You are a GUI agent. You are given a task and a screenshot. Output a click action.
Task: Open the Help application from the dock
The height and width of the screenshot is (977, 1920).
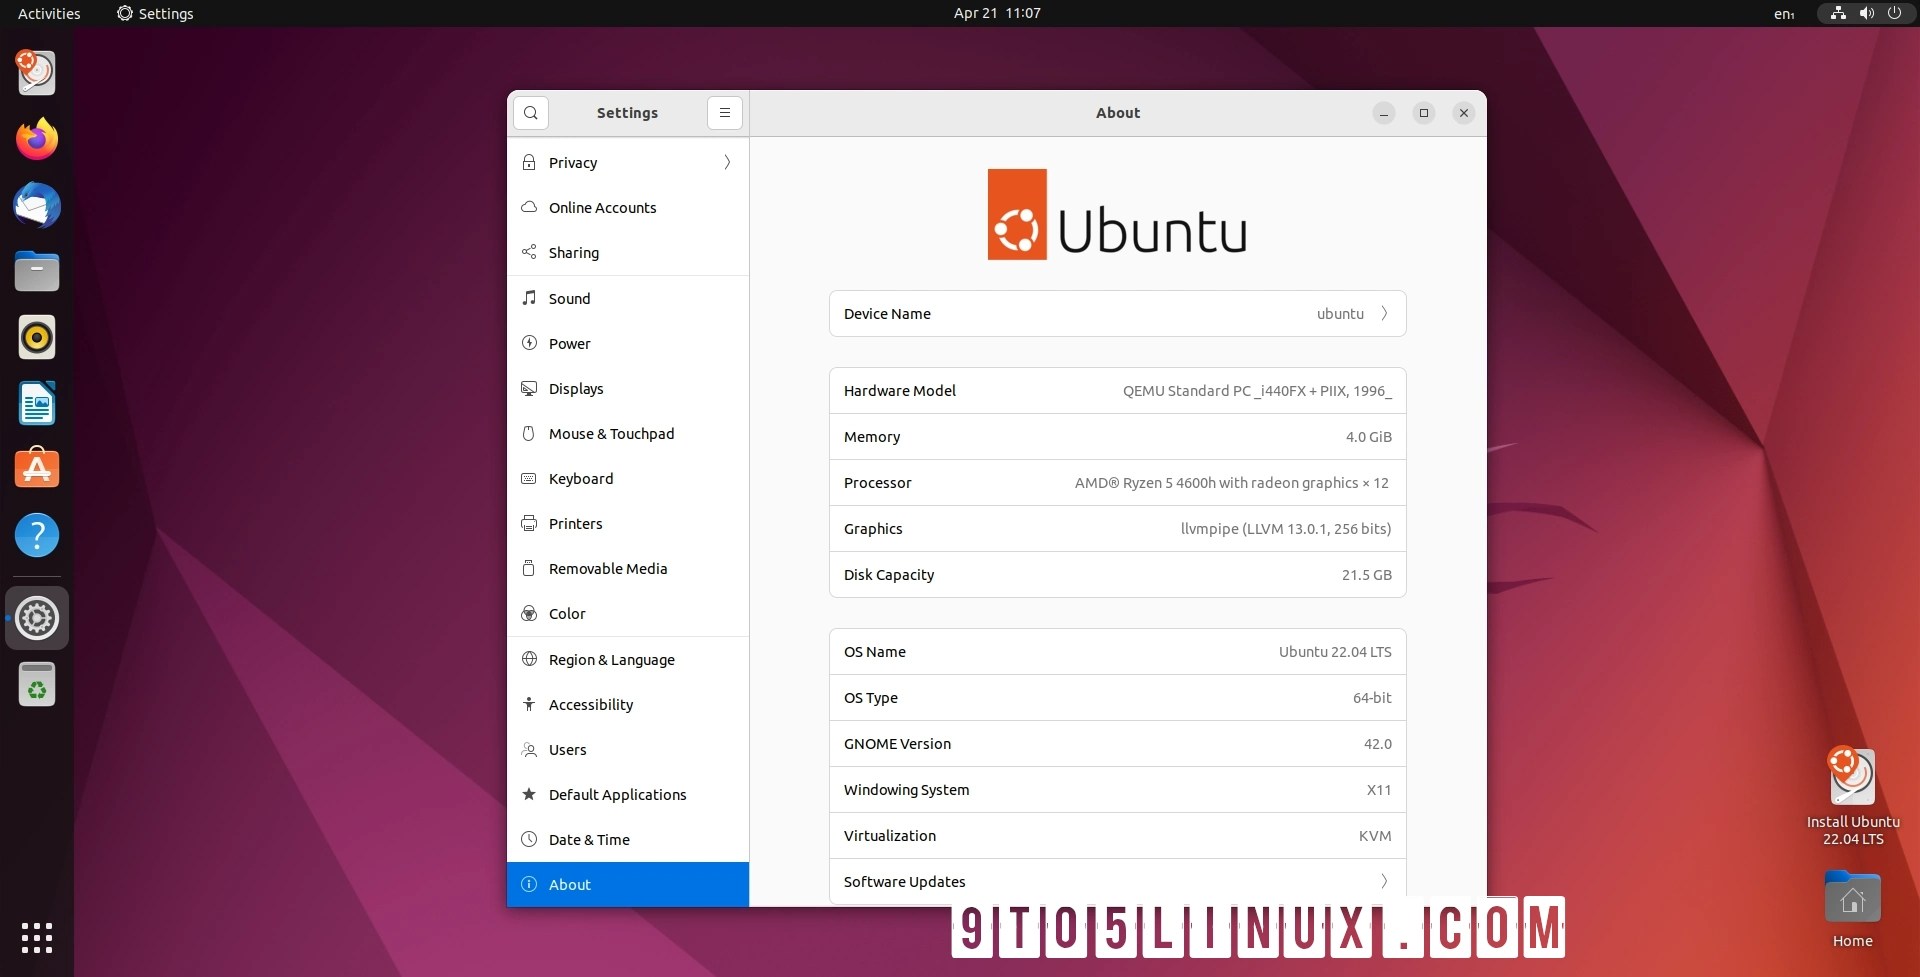tap(36, 536)
